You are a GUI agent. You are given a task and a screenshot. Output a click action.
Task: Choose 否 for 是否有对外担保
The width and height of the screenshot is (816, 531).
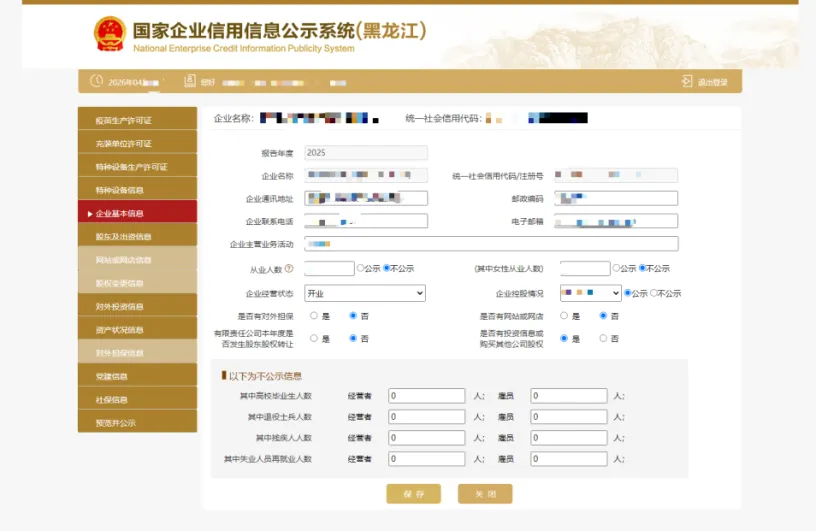[353, 315]
